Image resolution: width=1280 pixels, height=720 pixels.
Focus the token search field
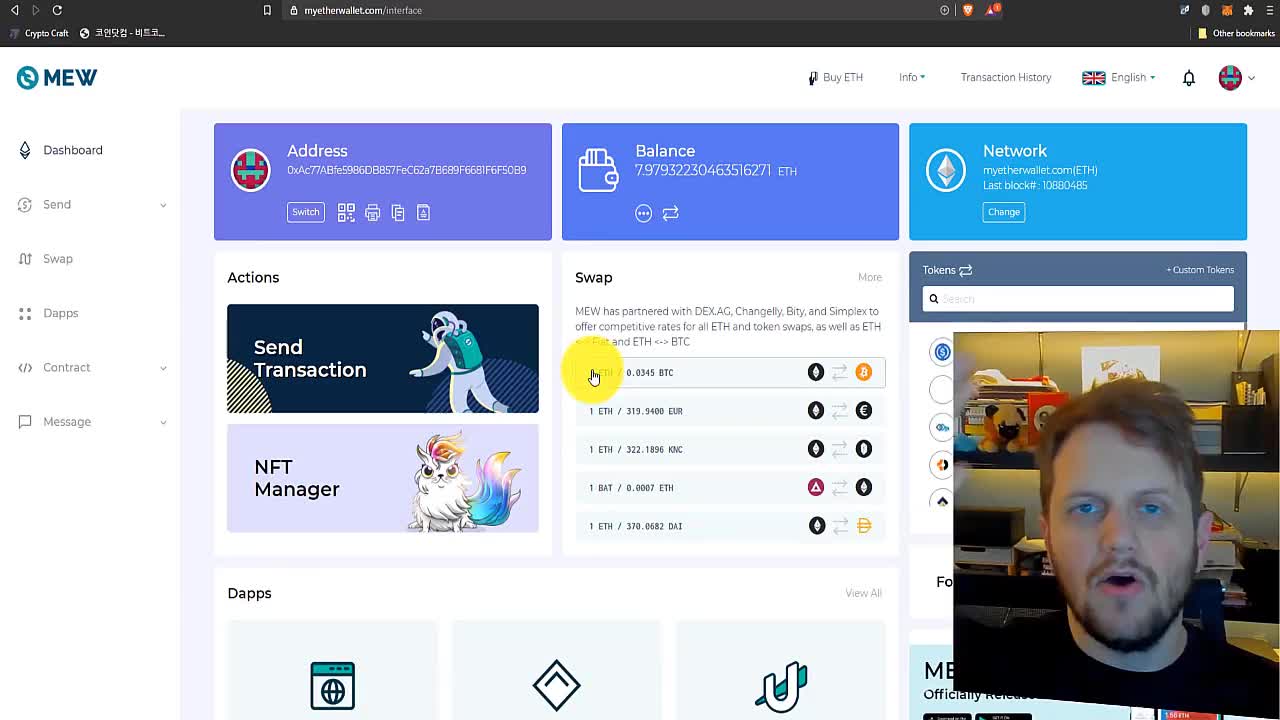tap(1078, 298)
